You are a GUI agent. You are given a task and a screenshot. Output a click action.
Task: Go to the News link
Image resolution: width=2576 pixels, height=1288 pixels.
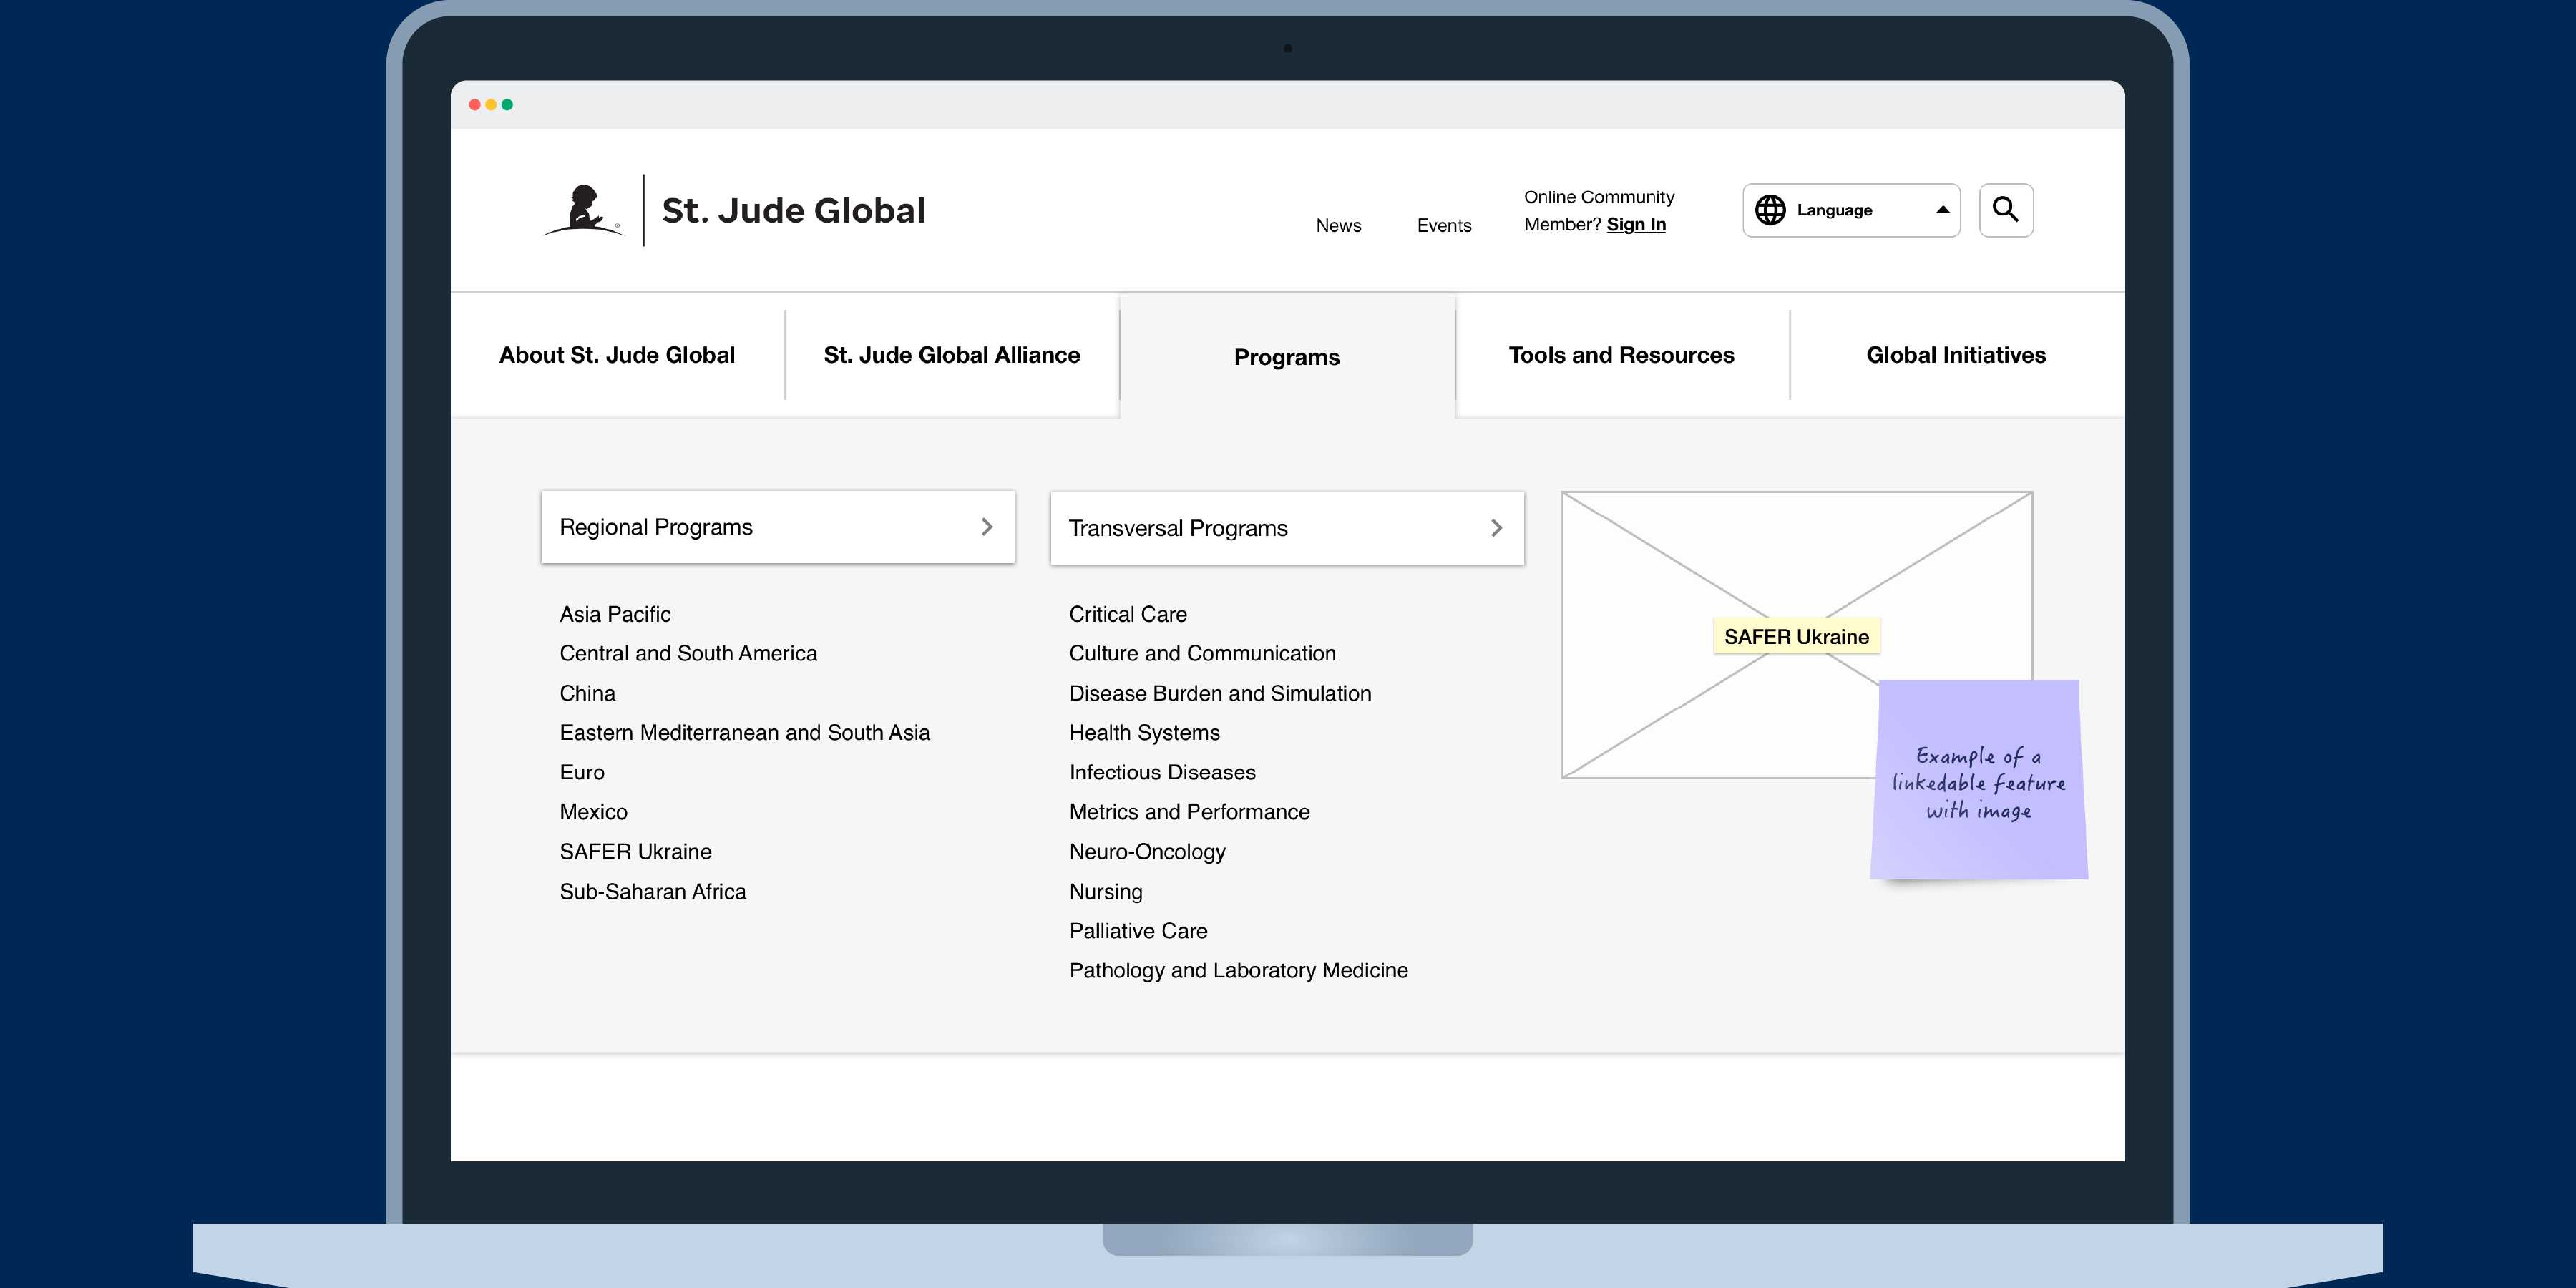point(1338,226)
